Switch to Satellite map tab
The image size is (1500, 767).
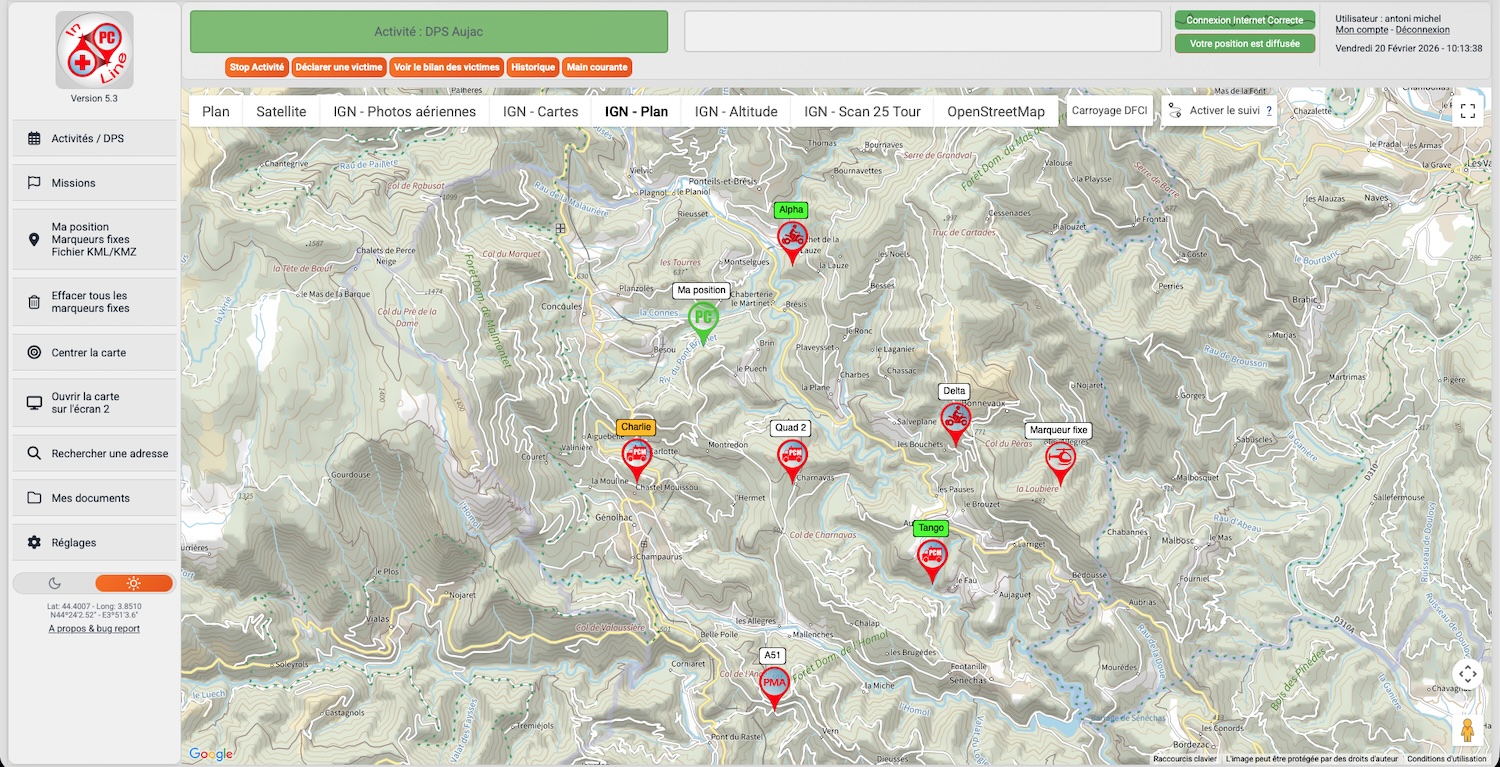click(281, 111)
